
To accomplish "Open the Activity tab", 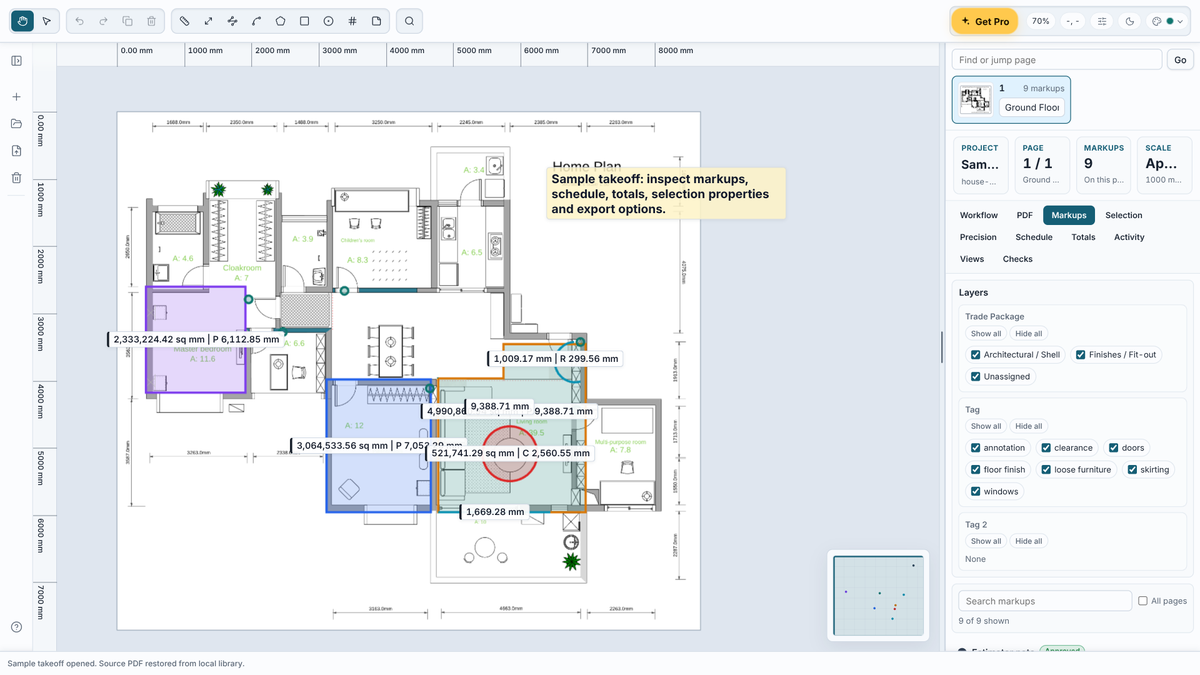I will pos(1129,237).
